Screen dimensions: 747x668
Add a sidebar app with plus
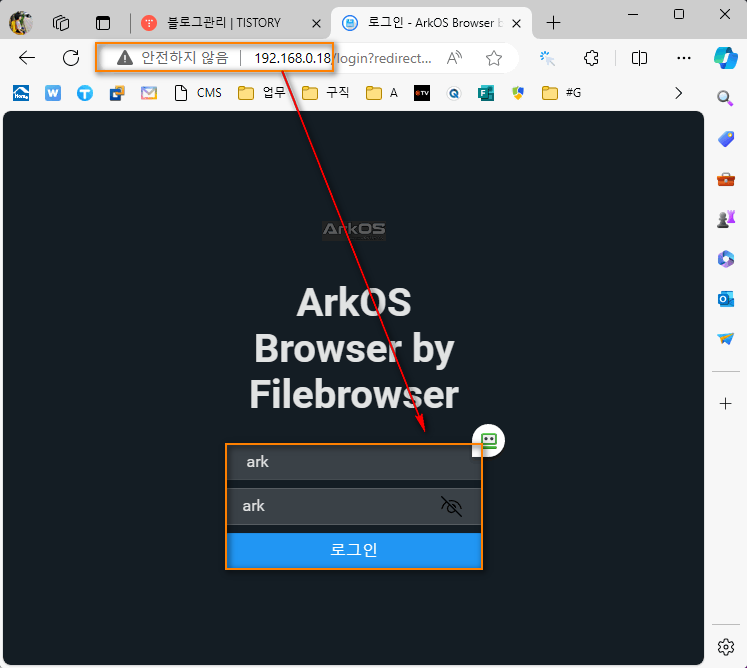tap(726, 404)
